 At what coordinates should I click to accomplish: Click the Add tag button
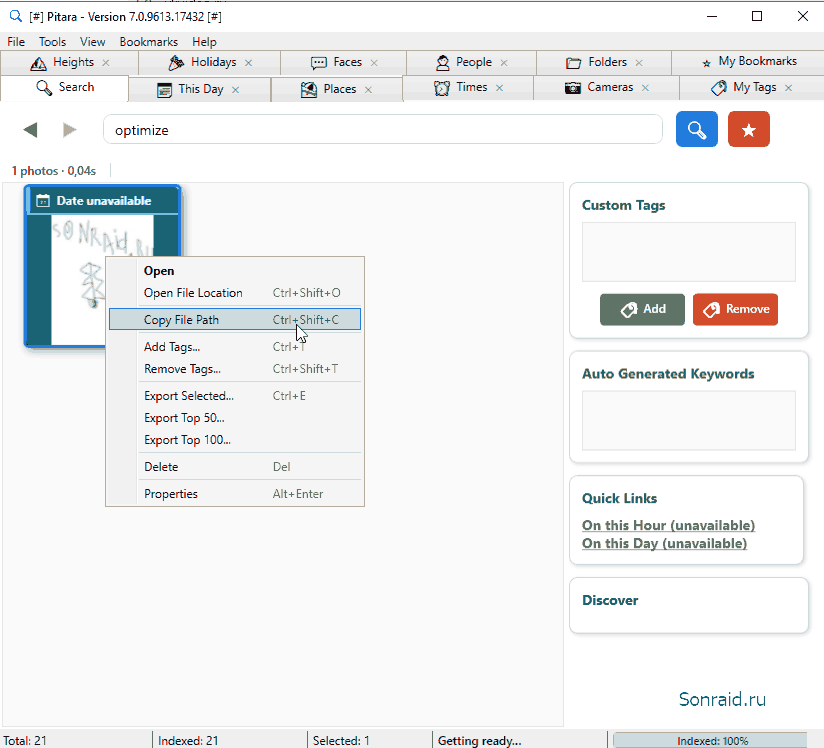coord(642,309)
